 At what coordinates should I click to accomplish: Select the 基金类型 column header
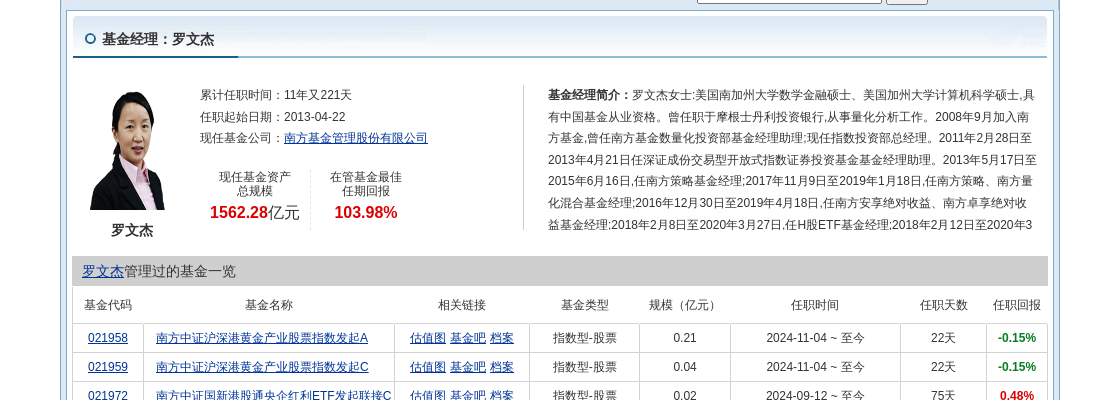tap(585, 305)
